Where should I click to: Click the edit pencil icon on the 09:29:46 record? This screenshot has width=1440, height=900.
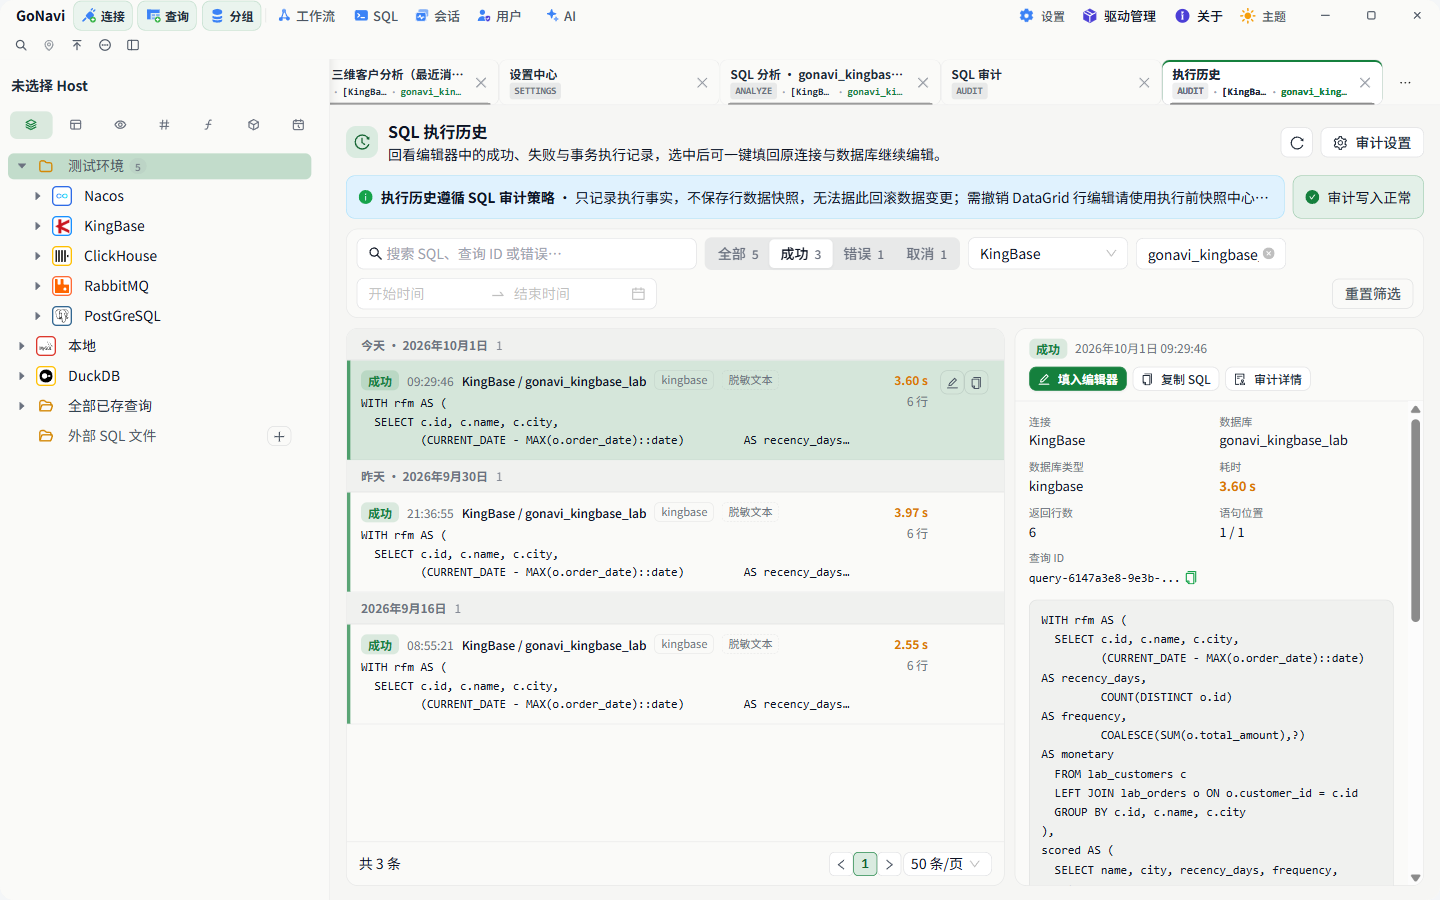(952, 382)
